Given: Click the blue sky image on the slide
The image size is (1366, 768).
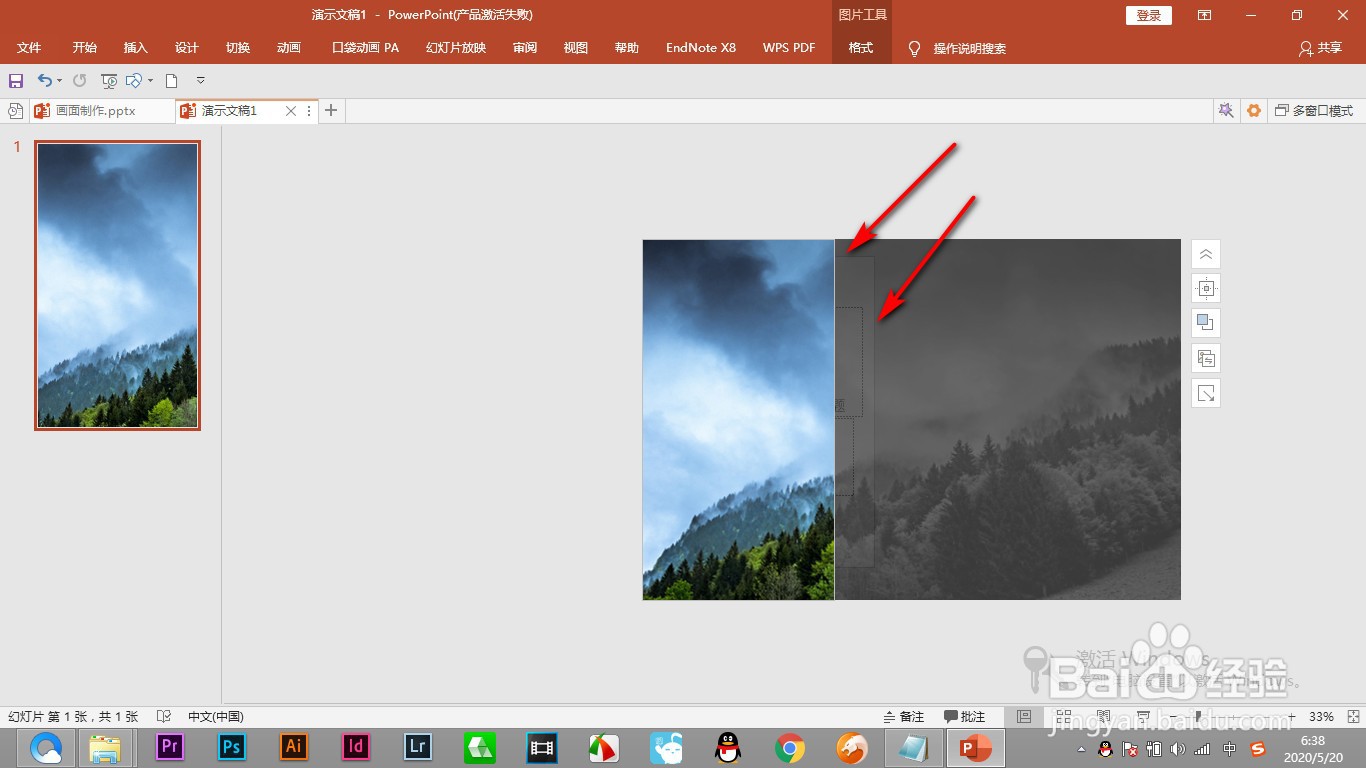Looking at the screenshot, I should pyautogui.click(x=738, y=420).
